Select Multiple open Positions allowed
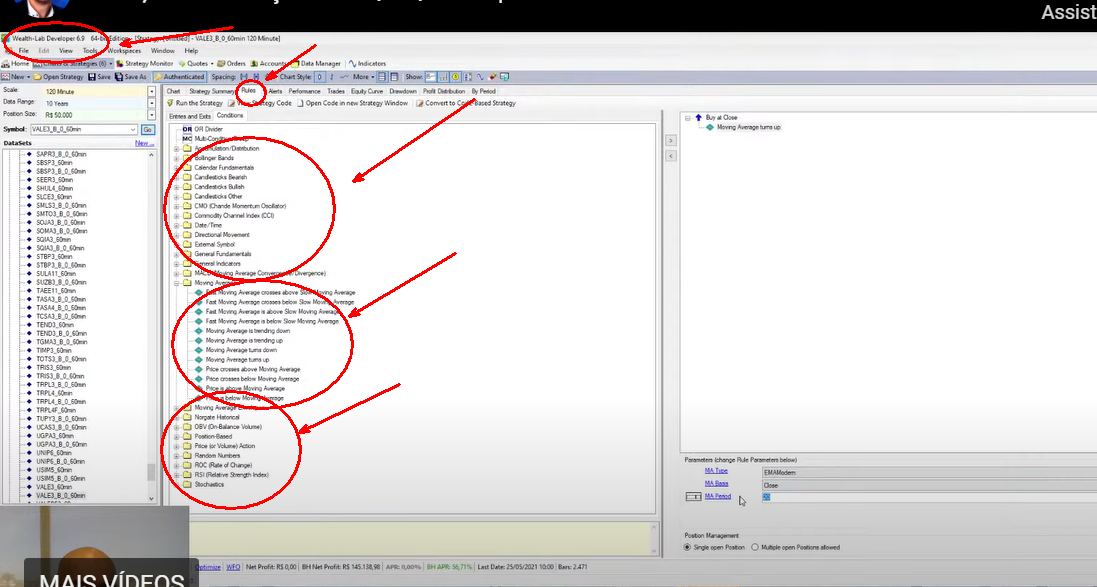This screenshot has height=587, width=1097. tap(795, 547)
